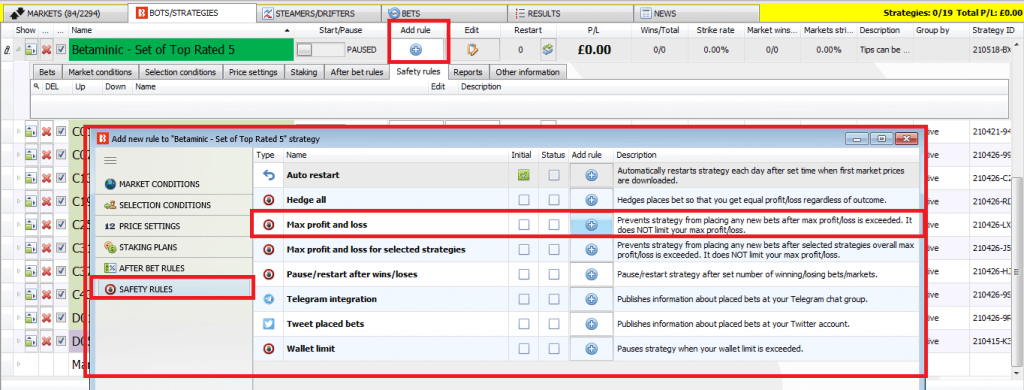Screen dimensions: 1024x390
Task: Toggle the Start/Pause switch of Betaminic strategy
Action: click(x=320, y=50)
